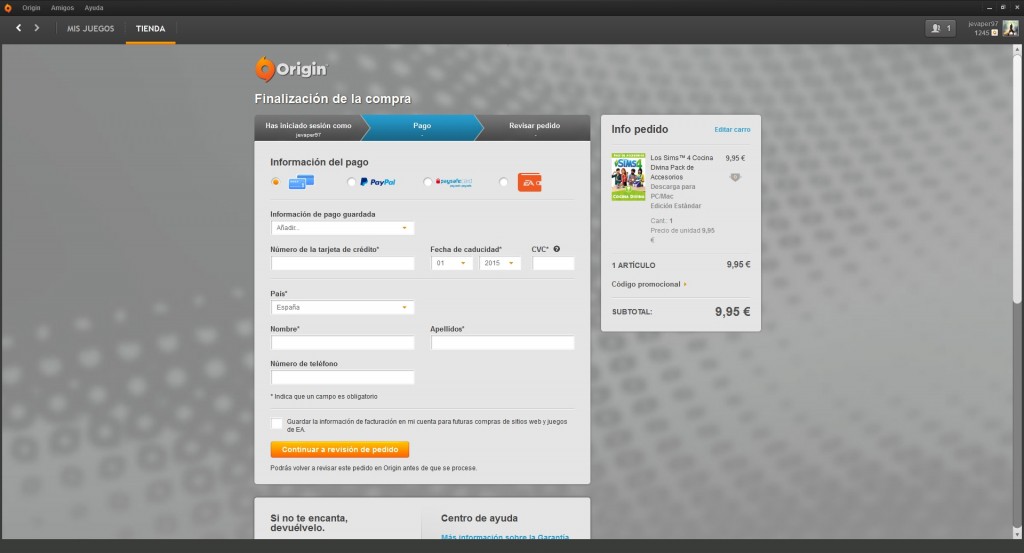The height and width of the screenshot is (553, 1024).
Task: Click the Origin points coin icon
Action: (x=995, y=33)
